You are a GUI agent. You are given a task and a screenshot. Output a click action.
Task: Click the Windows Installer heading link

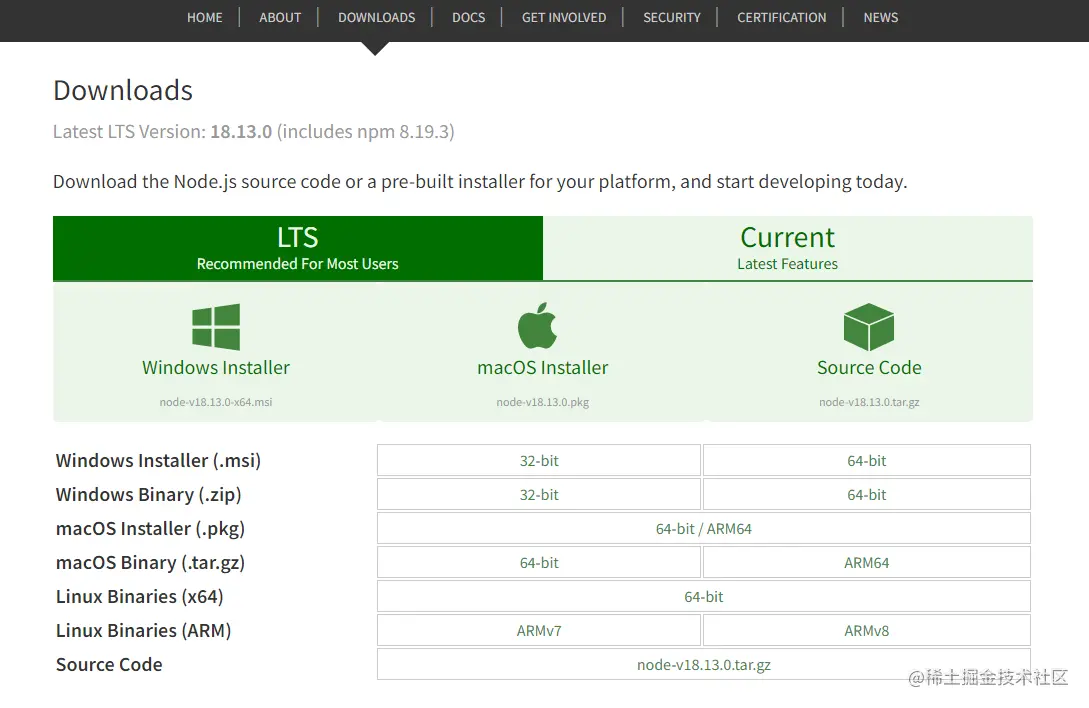click(216, 368)
